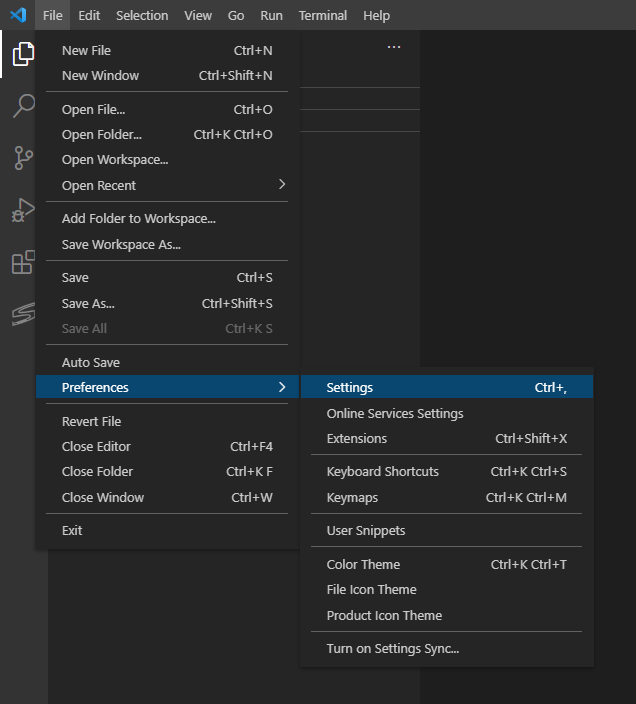636x704 pixels.
Task: Select New File from File menu
Action: pos(86,51)
